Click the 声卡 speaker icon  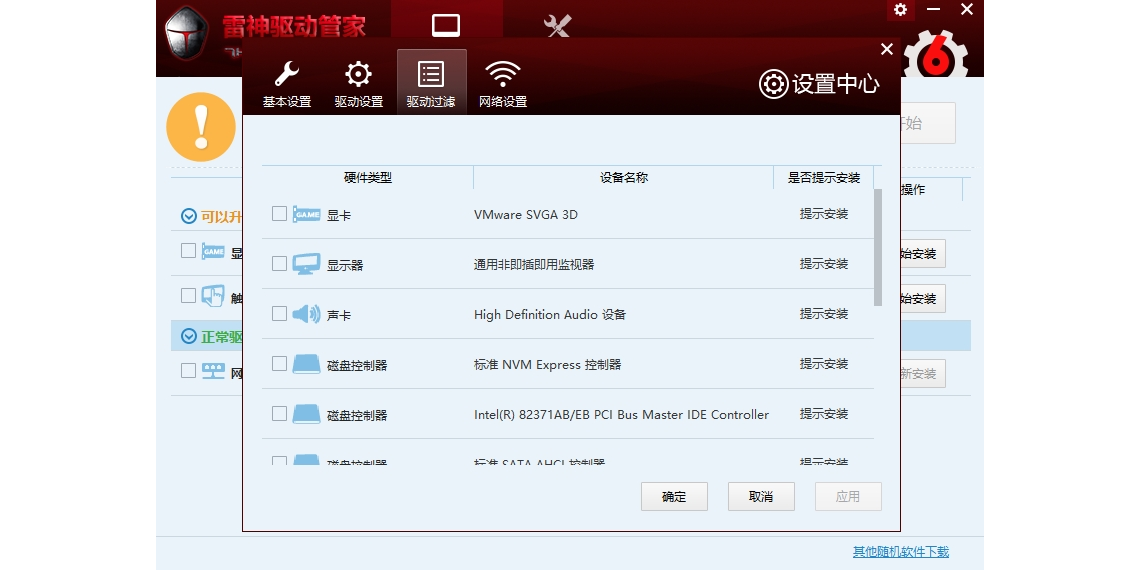pos(306,314)
